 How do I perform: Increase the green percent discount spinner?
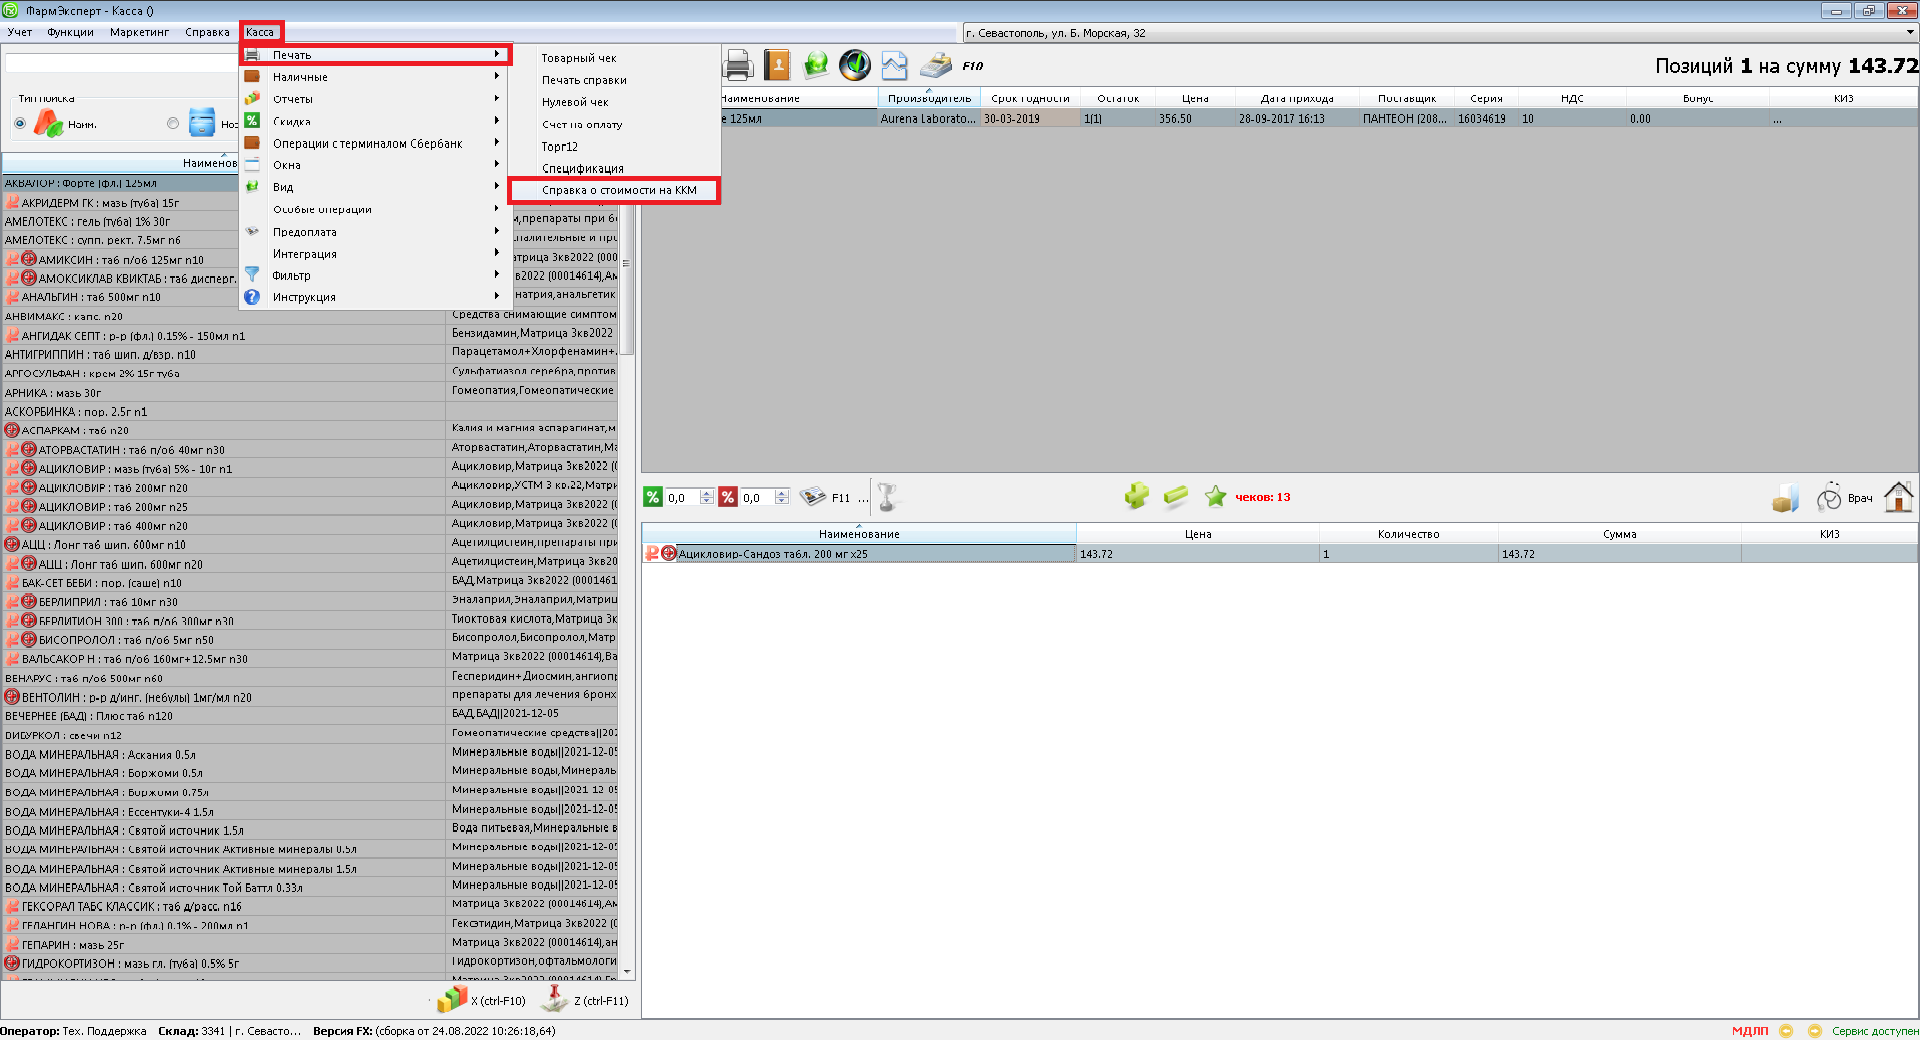coord(707,493)
